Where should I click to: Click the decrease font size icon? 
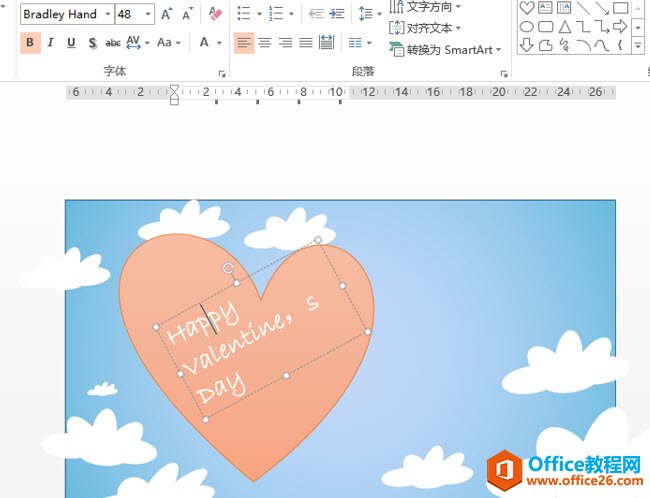pos(187,14)
